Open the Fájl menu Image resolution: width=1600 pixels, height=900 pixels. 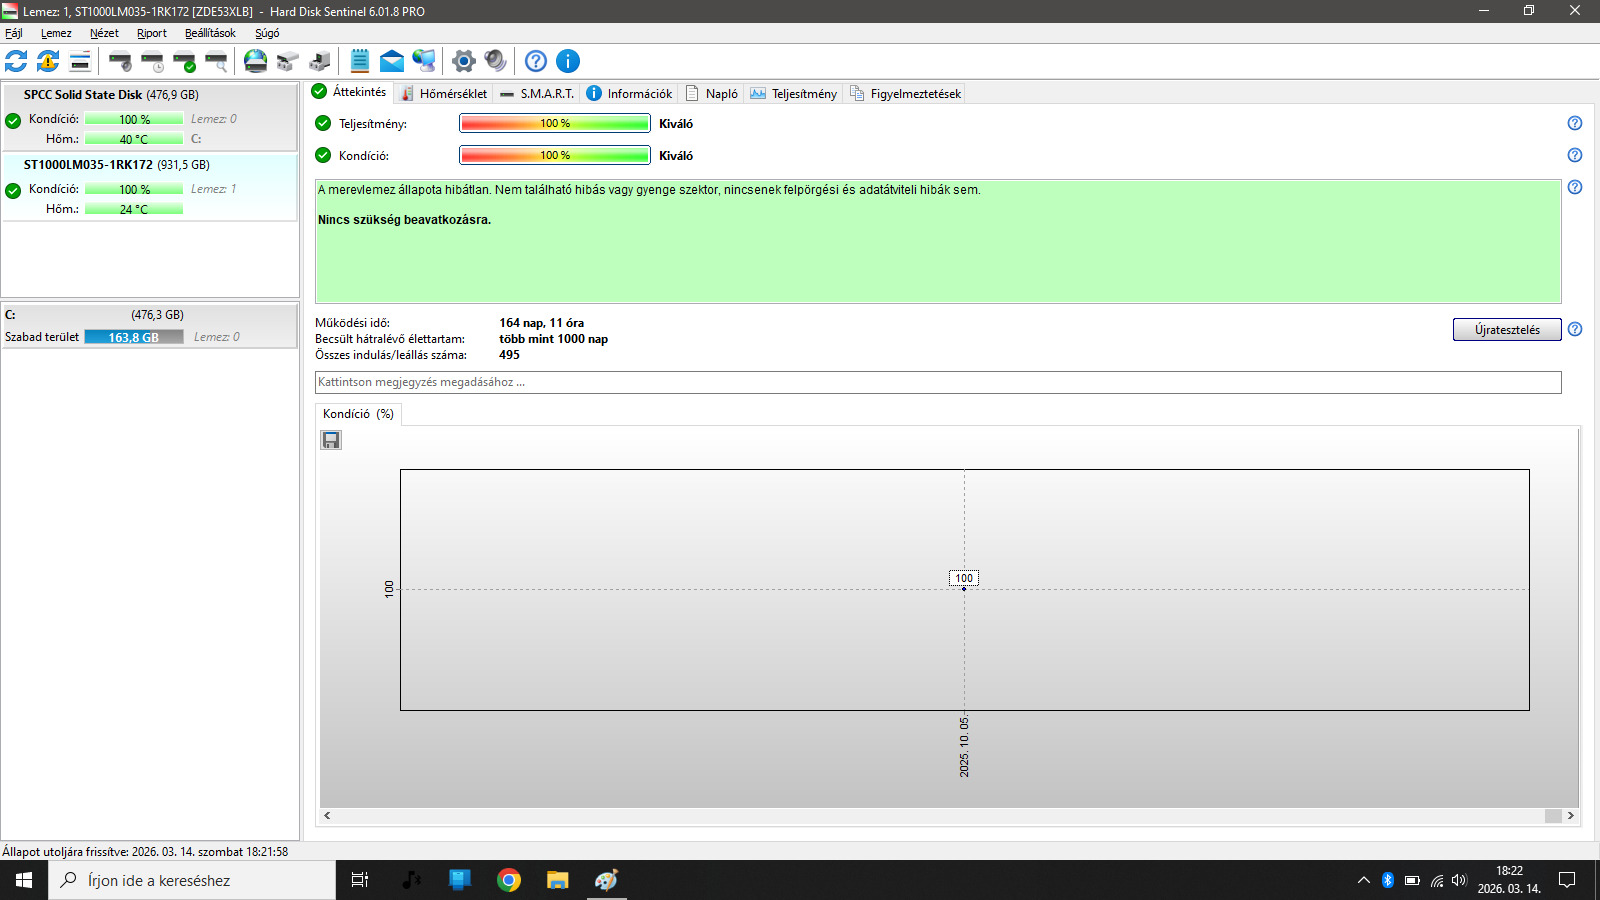(x=14, y=33)
